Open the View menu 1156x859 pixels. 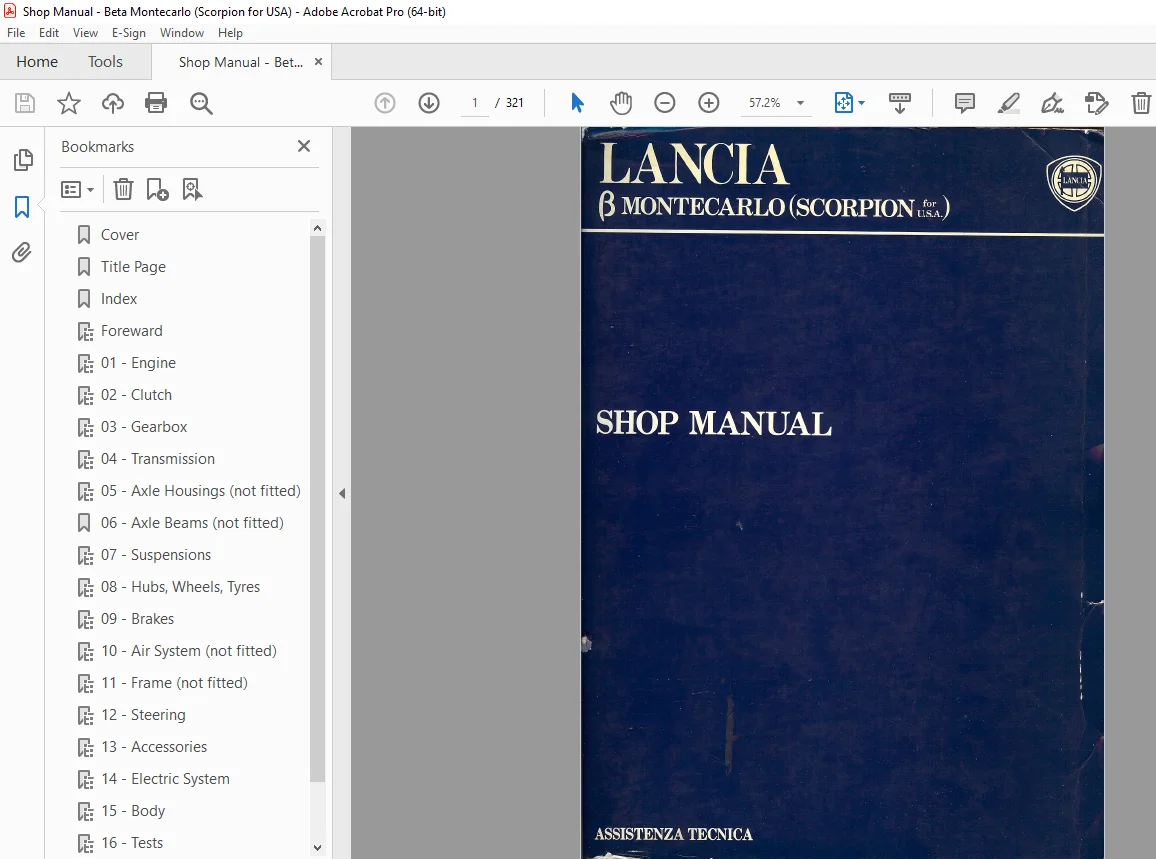86,32
